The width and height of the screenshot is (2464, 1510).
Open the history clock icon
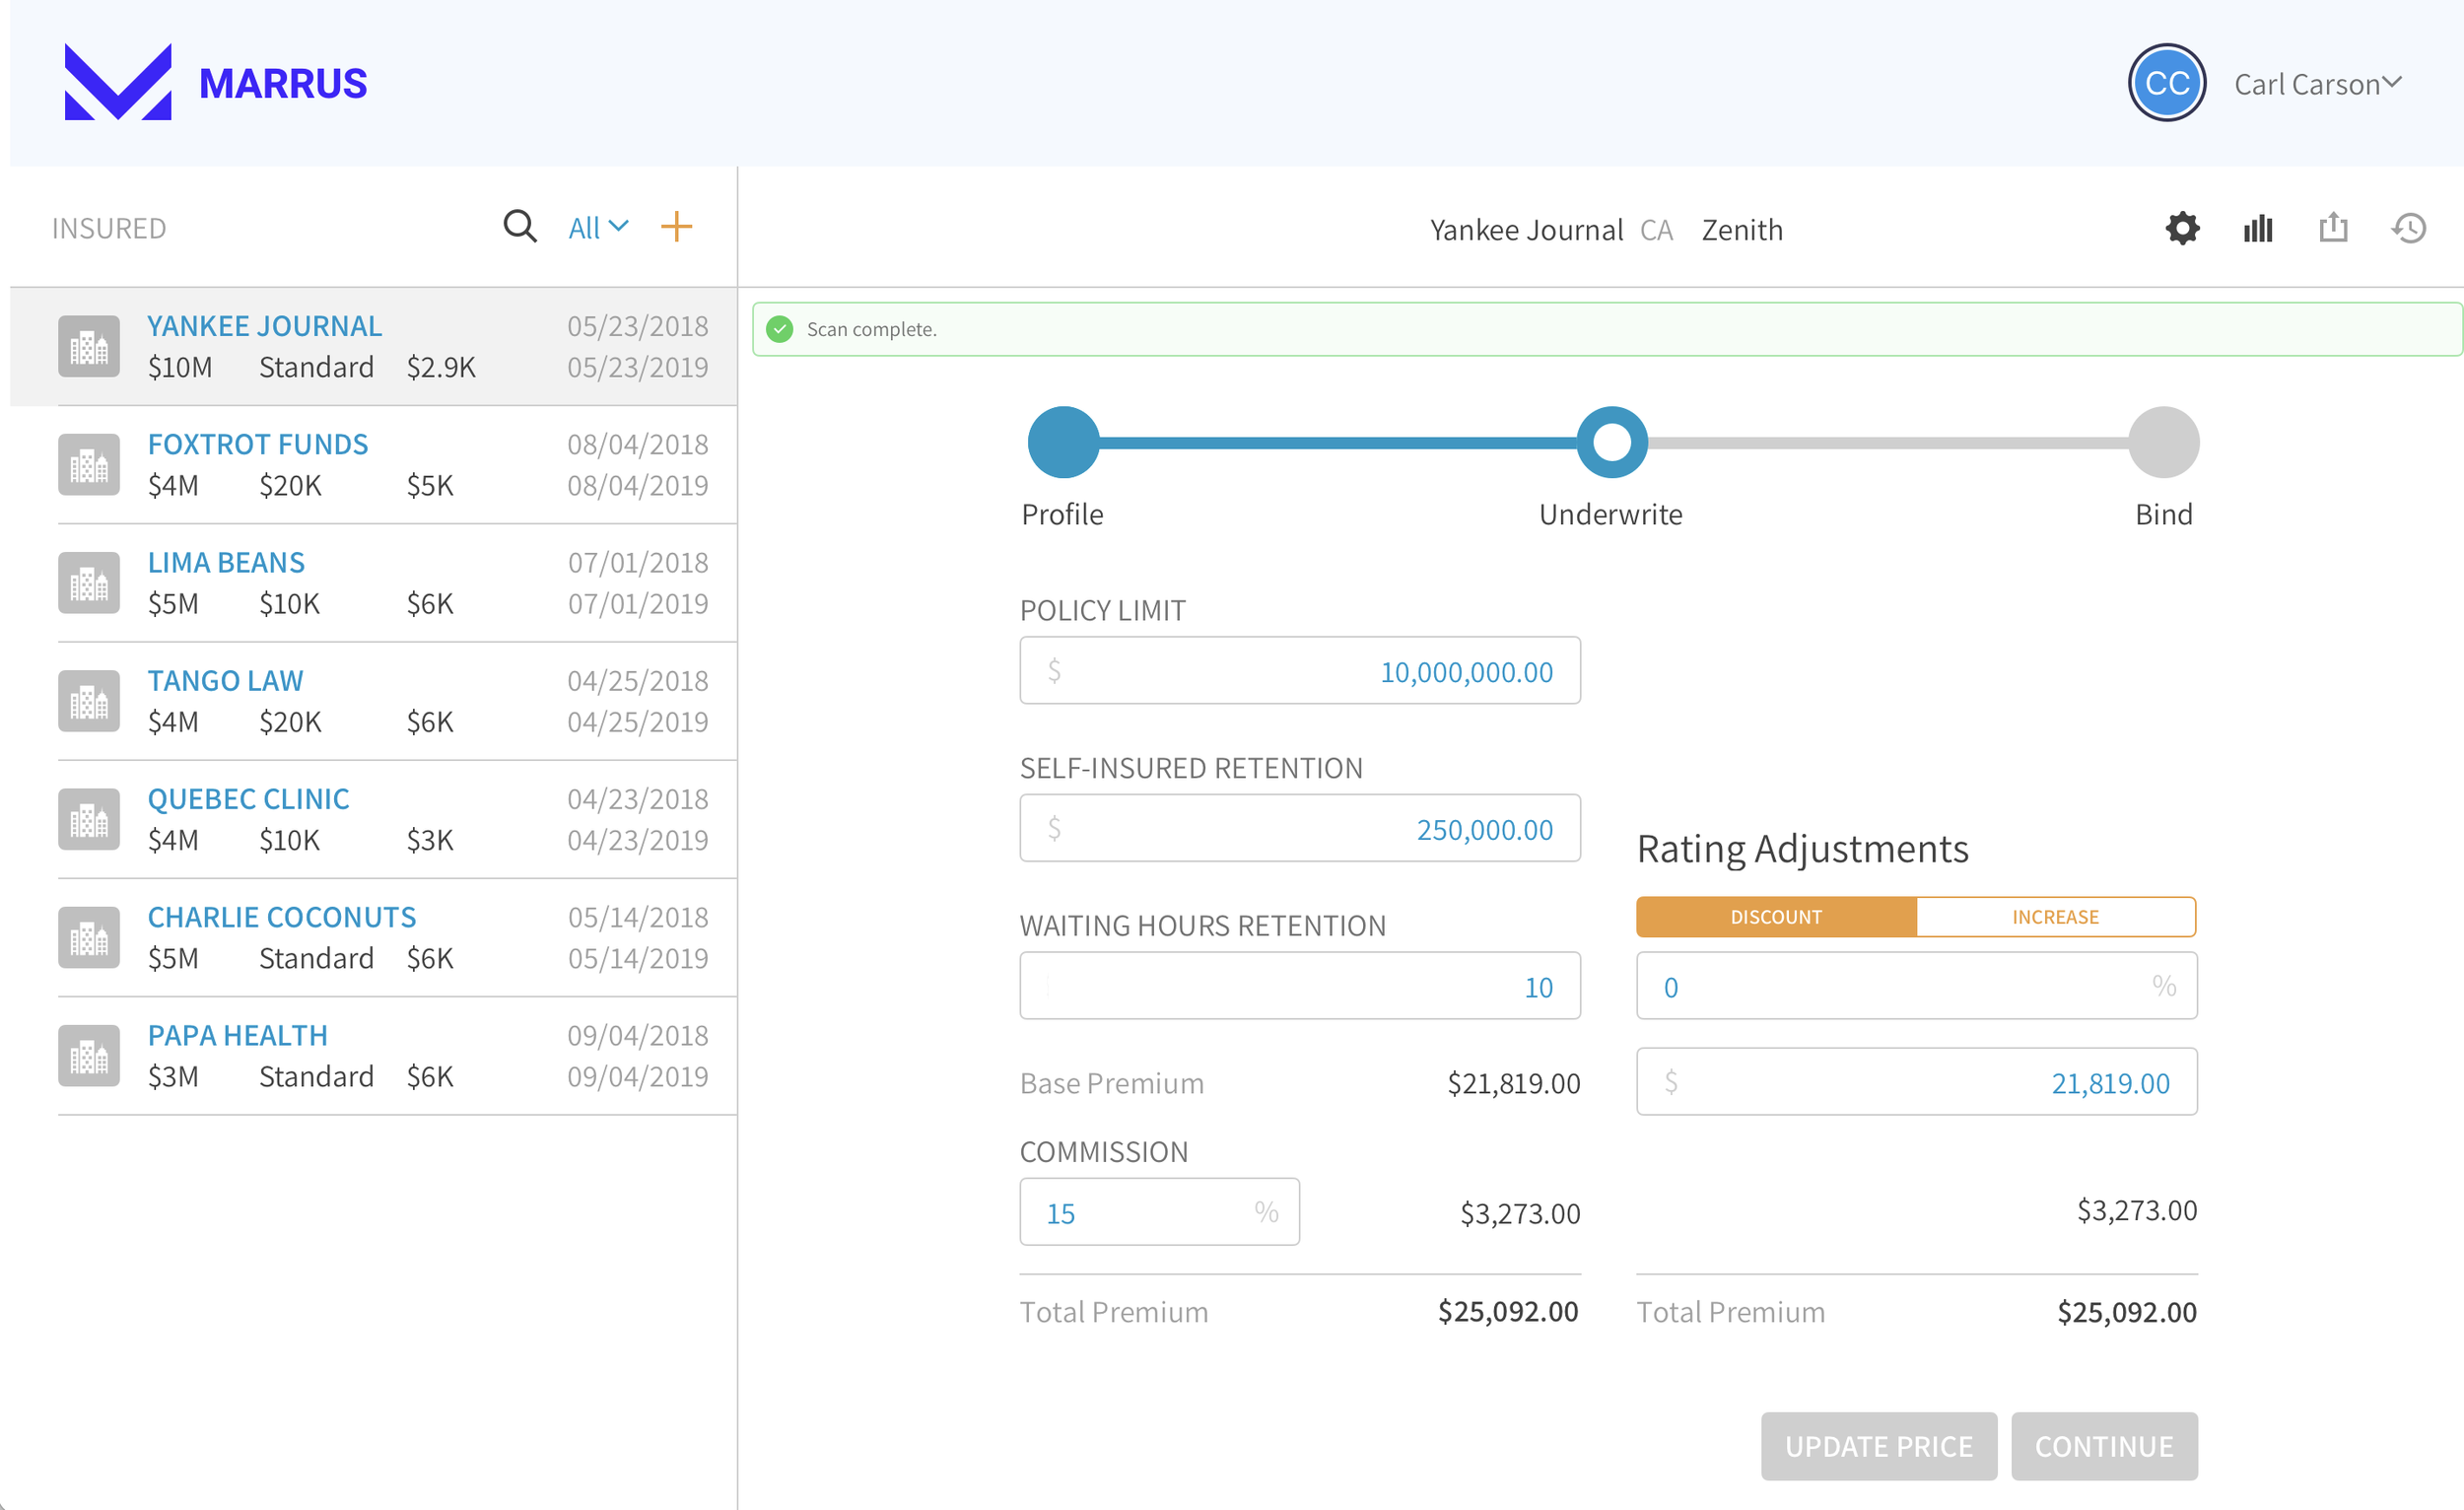click(x=2409, y=229)
